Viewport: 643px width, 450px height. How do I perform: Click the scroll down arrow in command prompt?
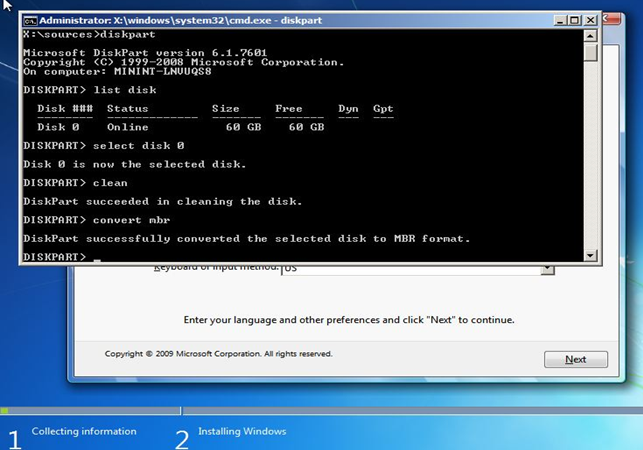click(590, 256)
